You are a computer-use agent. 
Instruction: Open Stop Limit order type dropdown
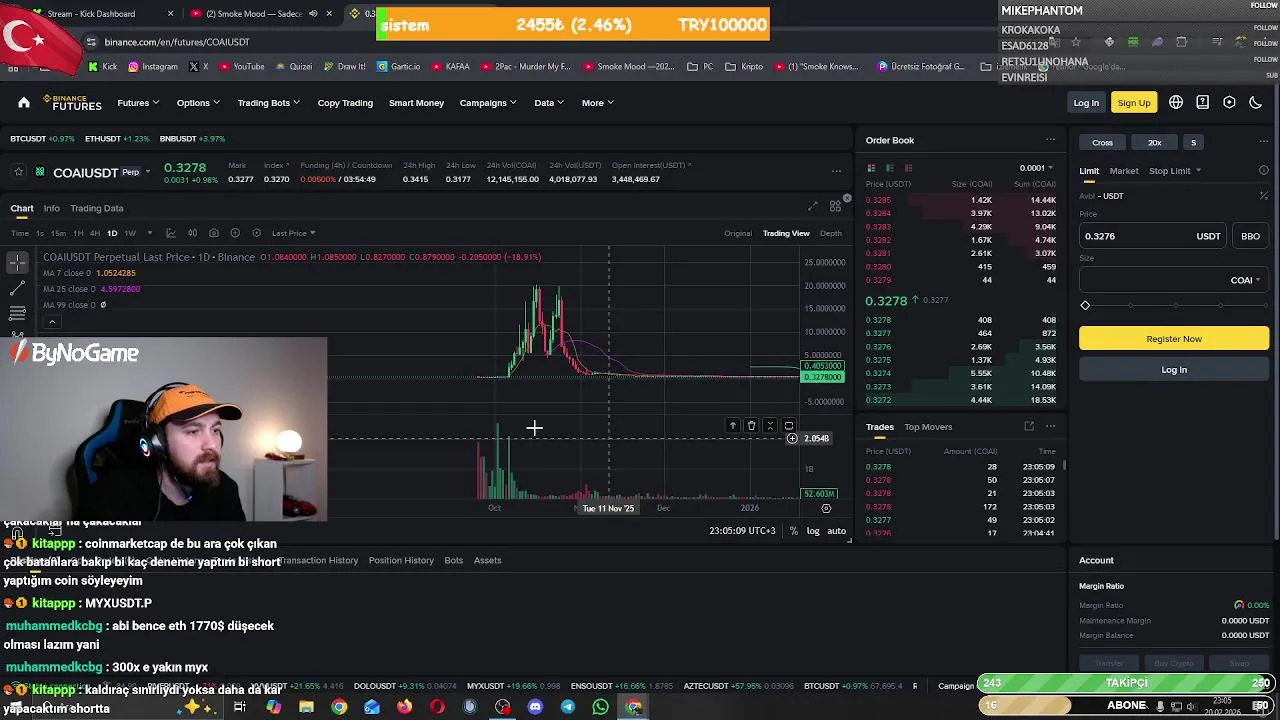tap(1175, 171)
